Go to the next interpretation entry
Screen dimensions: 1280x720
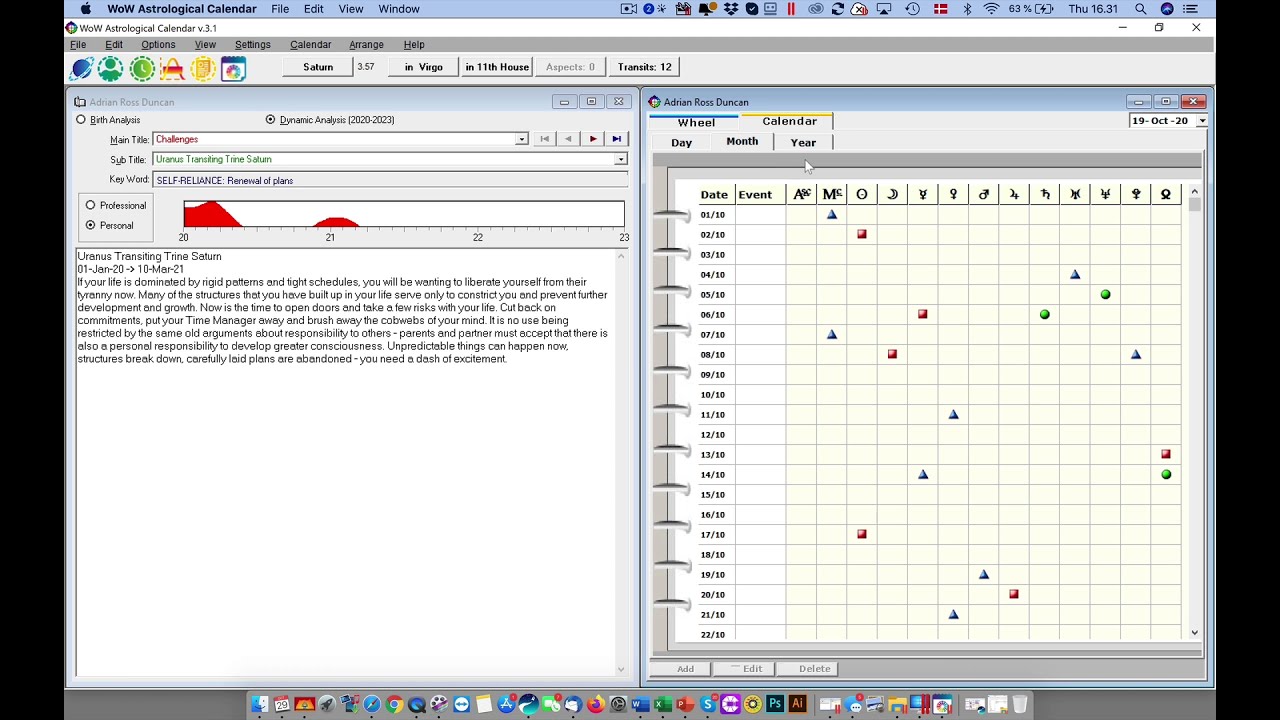click(593, 139)
